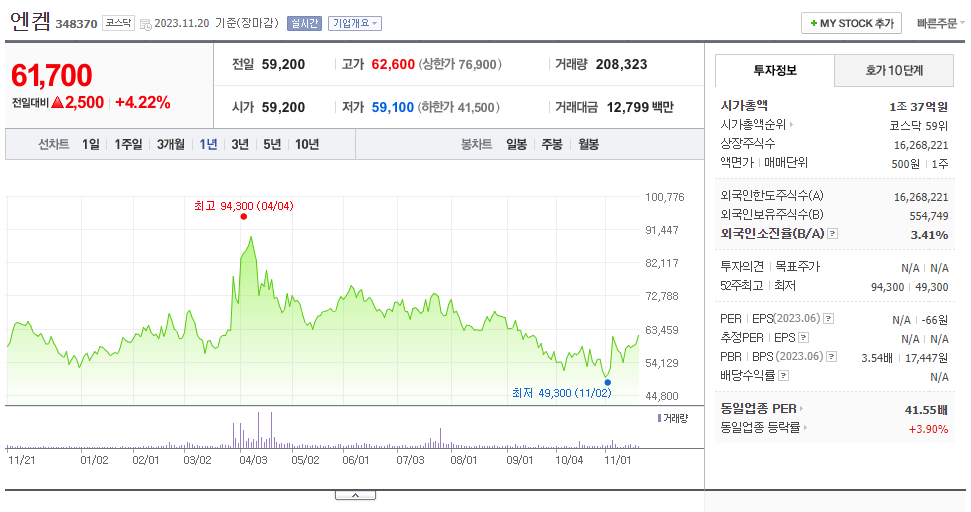Switch to the 투자정보 tab

pos(775,71)
